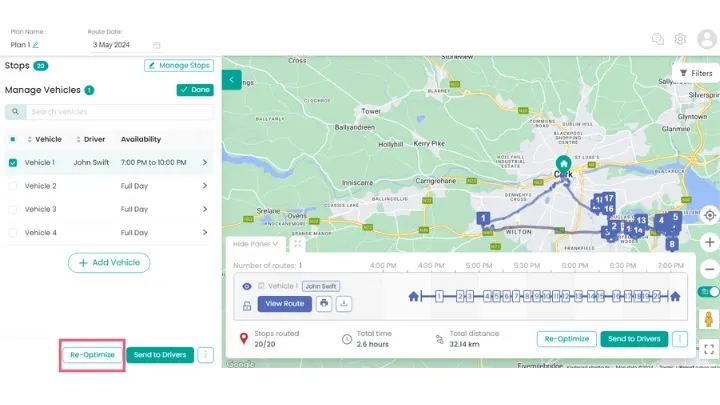This screenshot has width=720, height=405.
Task: Collapse the left sidebar with arrow button
Action: (231, 79)
